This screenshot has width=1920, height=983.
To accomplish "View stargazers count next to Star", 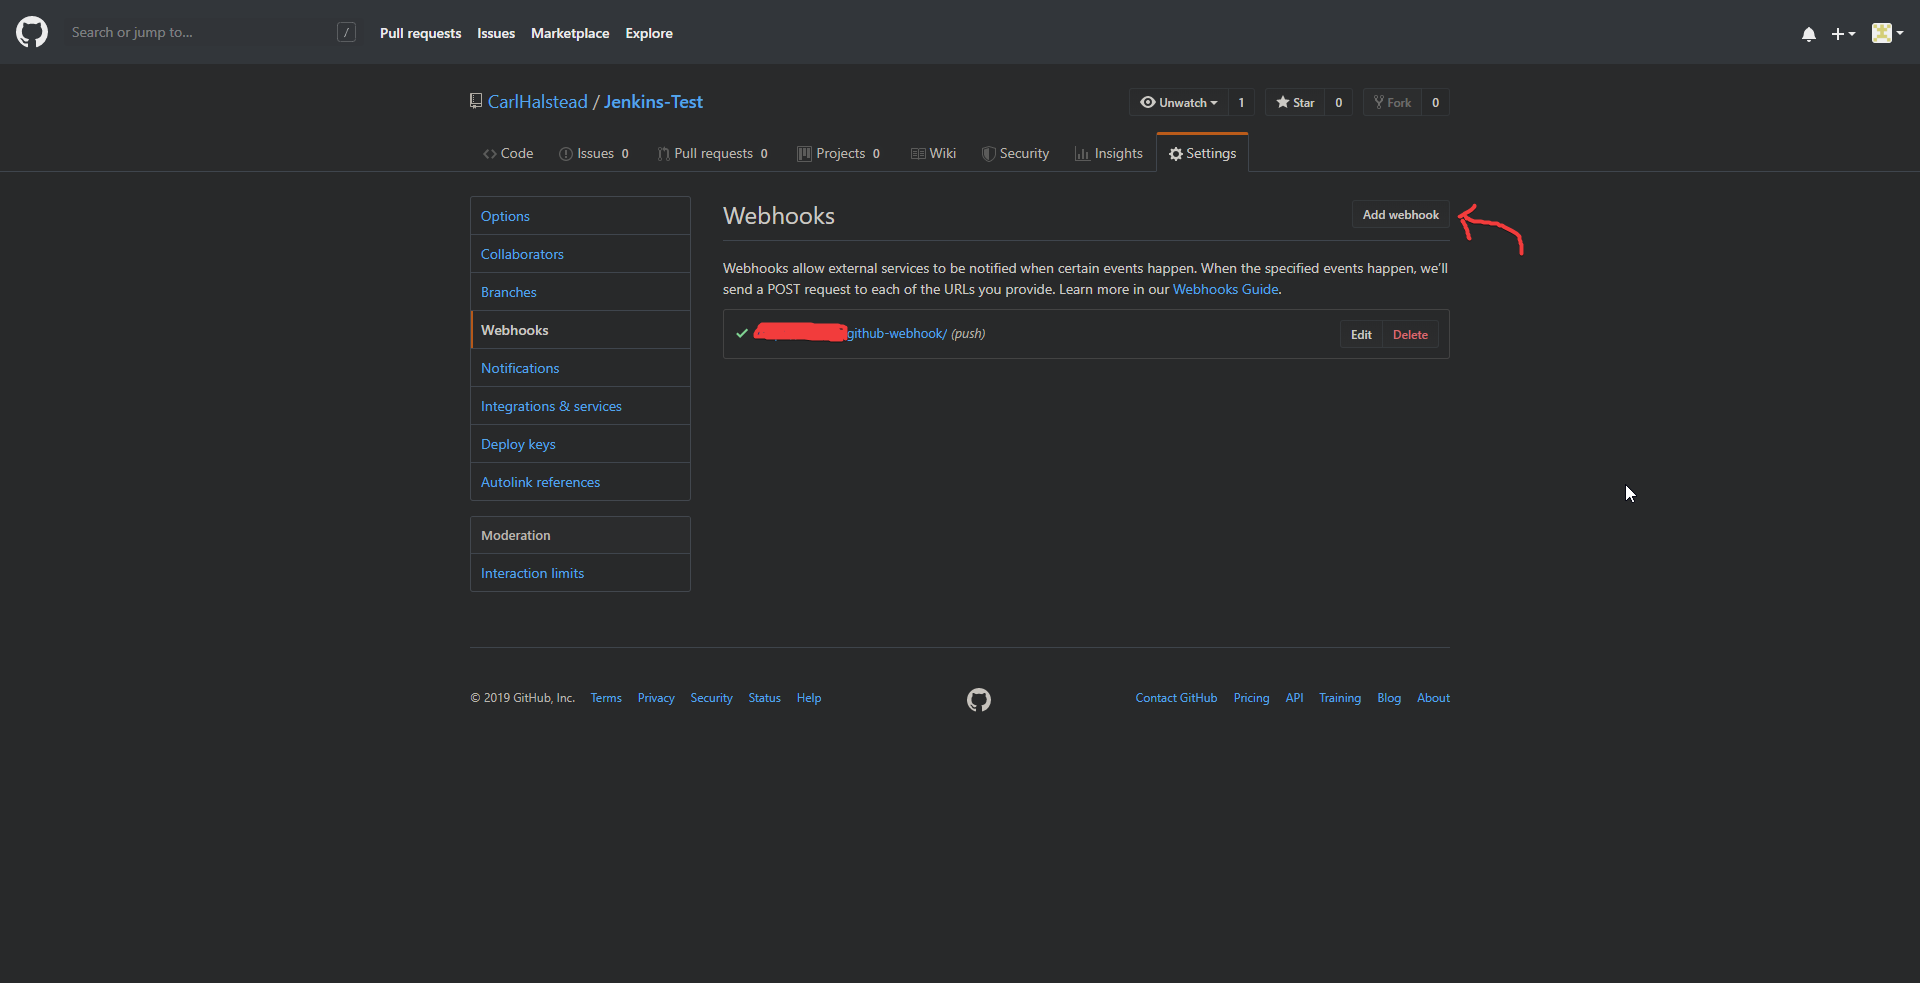I will coord(1338,102).
